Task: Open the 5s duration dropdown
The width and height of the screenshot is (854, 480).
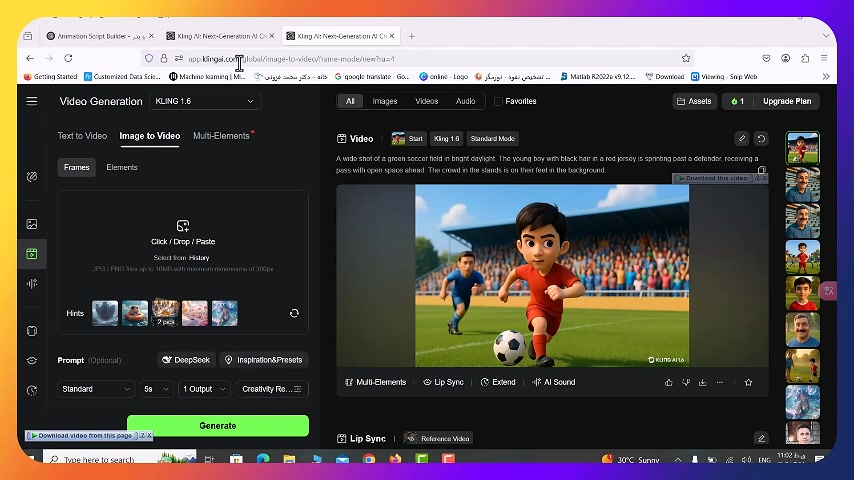Action: (x=156, y=389)
